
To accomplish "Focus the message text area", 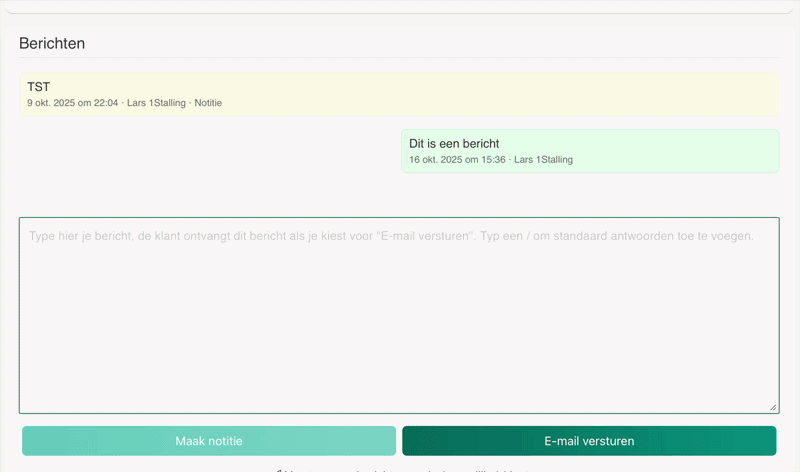I will 399,315.
